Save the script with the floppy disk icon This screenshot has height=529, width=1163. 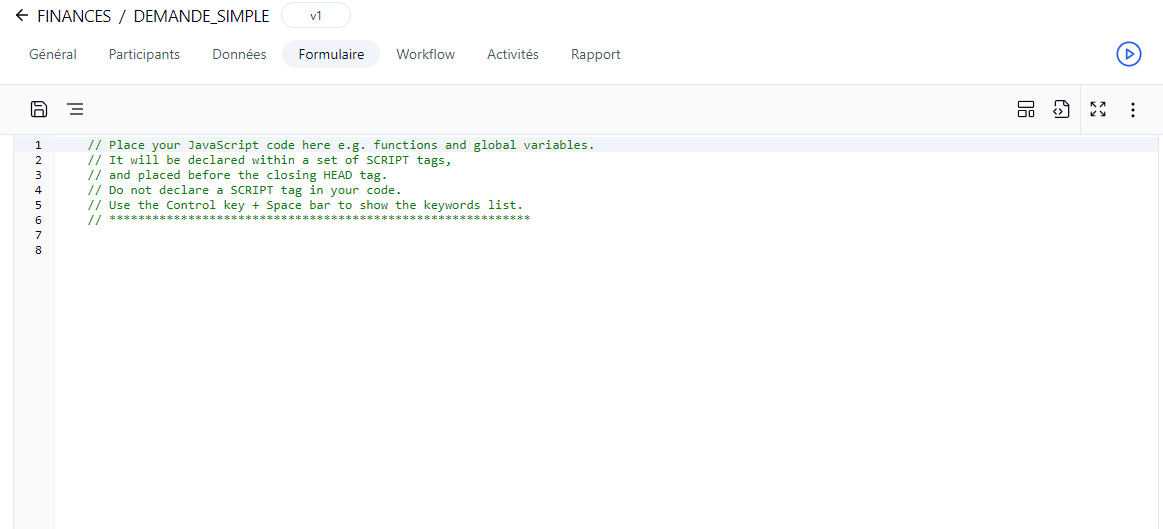tap(39, 110)
